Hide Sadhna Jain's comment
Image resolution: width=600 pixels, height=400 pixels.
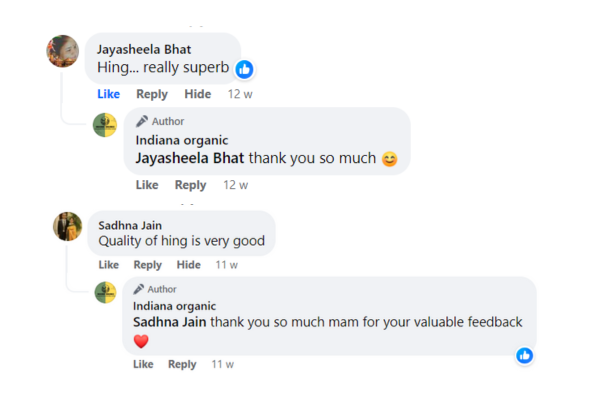(x=189, y=265)
